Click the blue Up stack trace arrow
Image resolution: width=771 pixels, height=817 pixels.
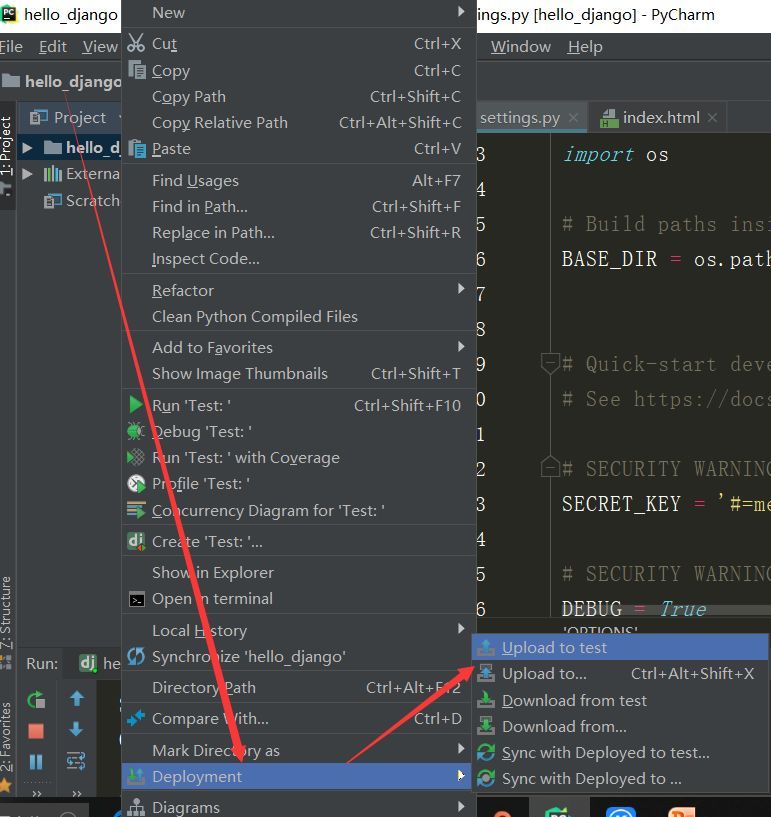coord(77,698)
